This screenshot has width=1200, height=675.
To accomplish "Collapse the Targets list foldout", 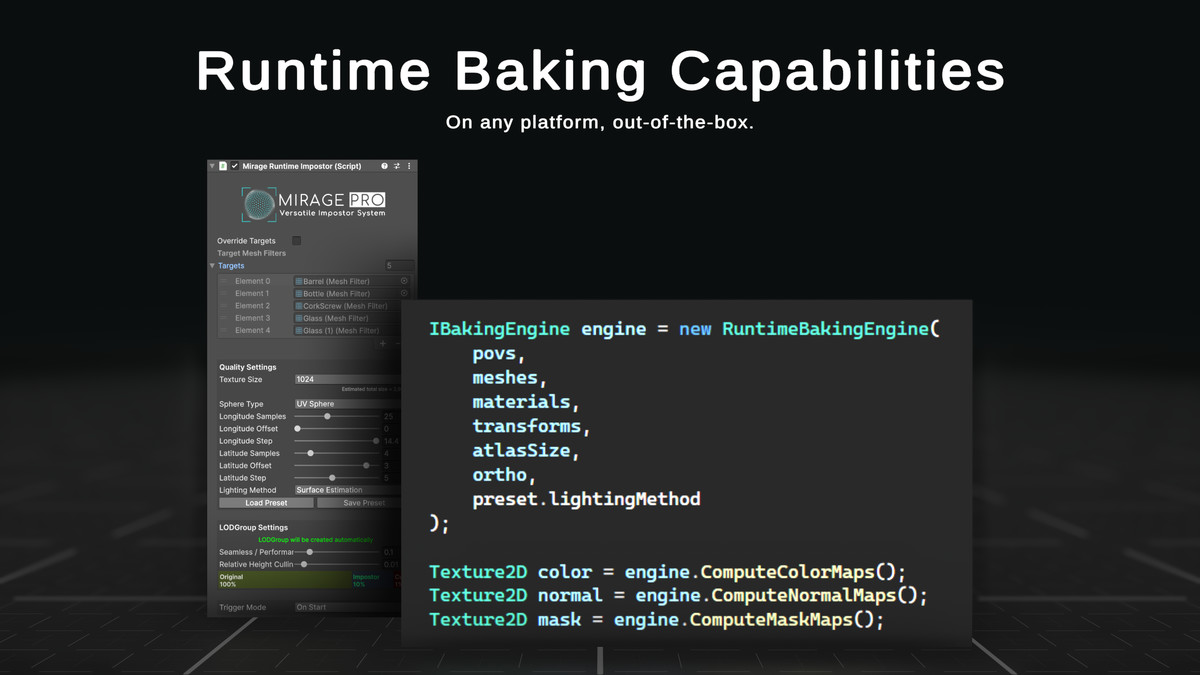I will tap(211, 266).
